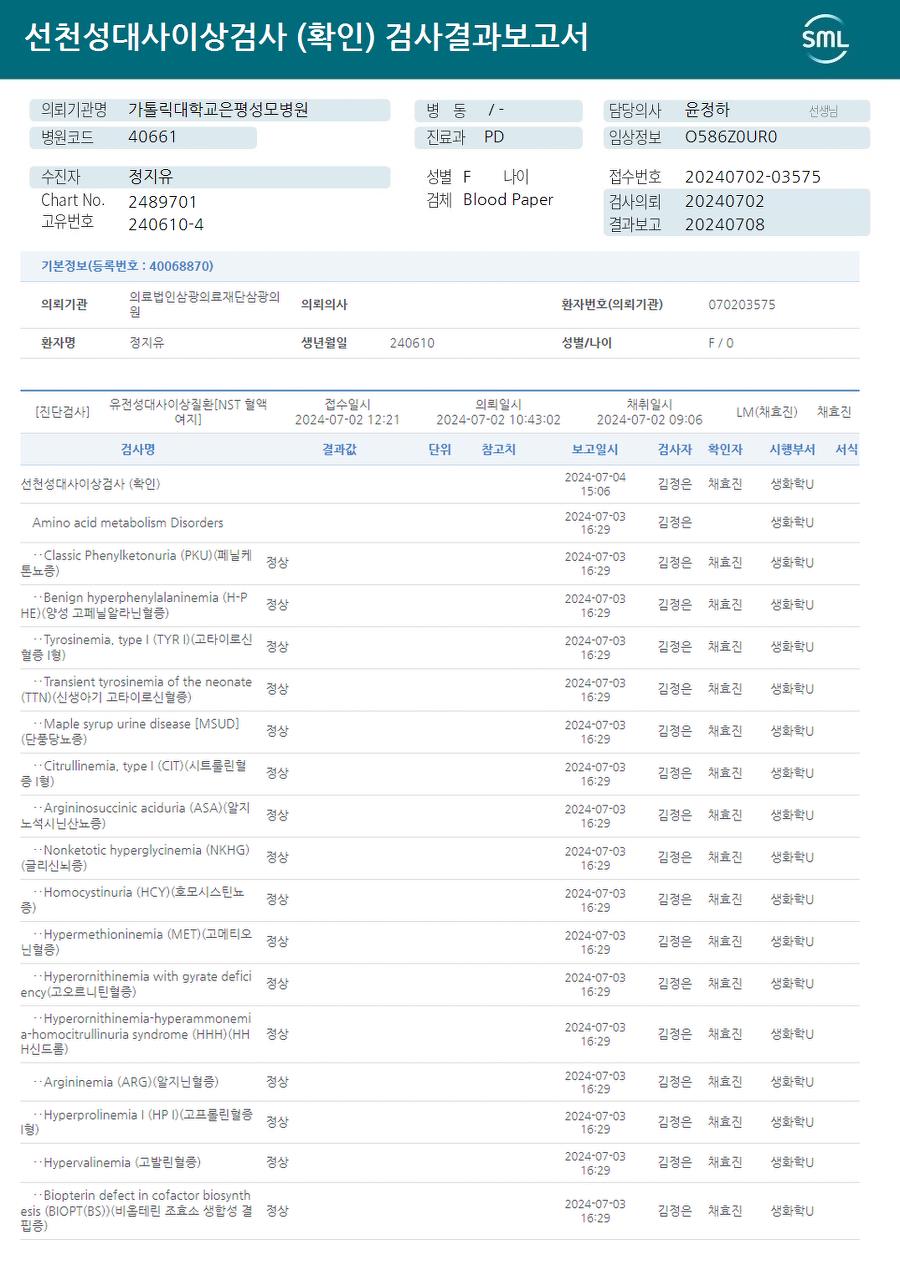
Task: Select the Argininemia (ARG) test entry
Action: coord(439,1082)
